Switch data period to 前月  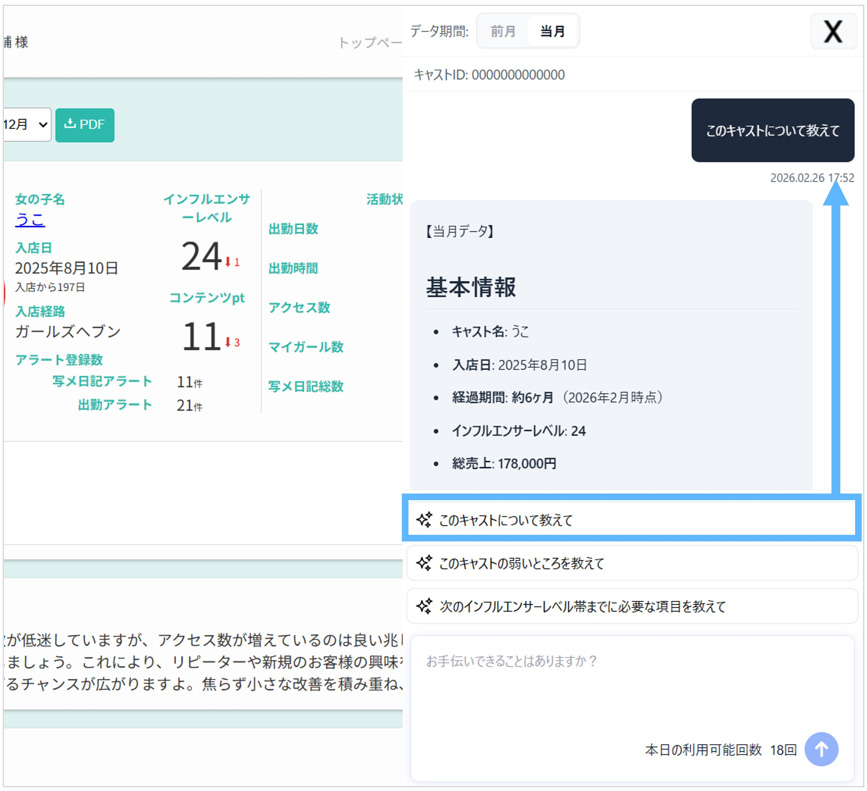point(503,31)
